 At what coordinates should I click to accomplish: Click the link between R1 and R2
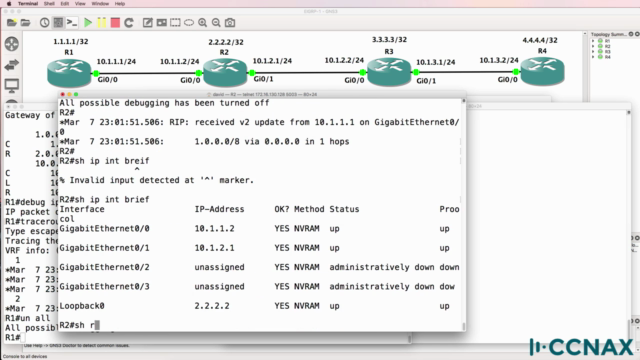[147, 73]
